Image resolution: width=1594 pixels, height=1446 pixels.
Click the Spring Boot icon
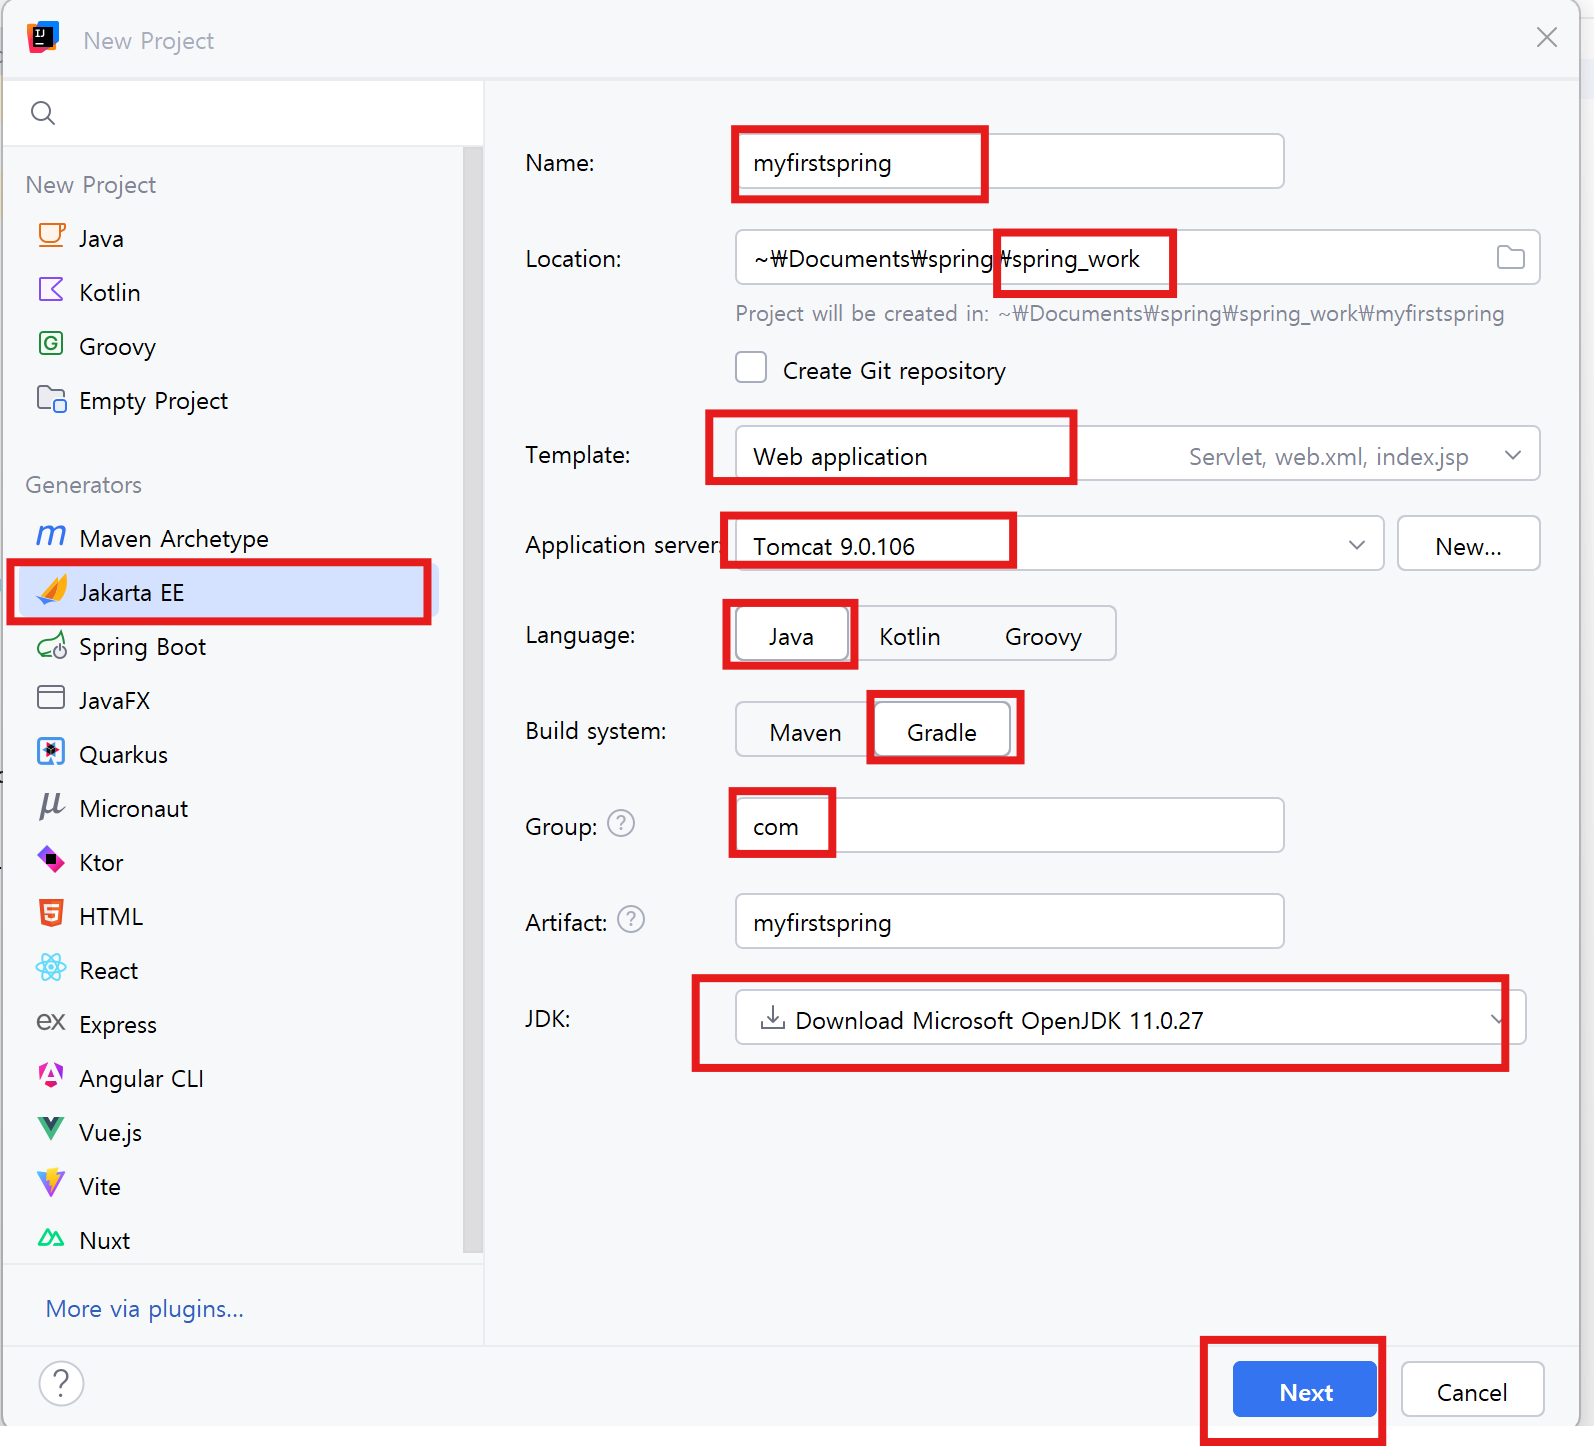pos(52,646)
